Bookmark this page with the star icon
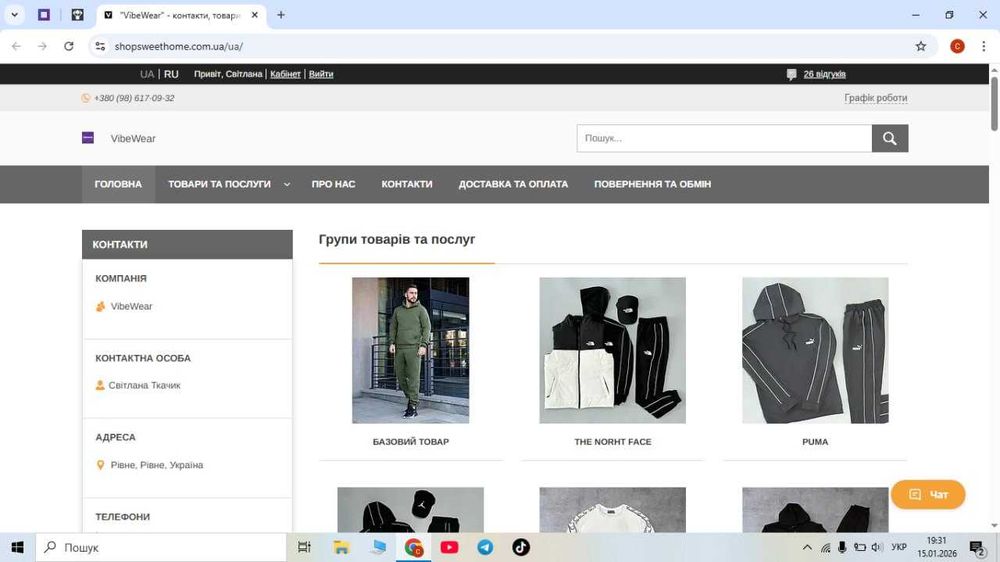This screenshot has width=1000, height=562. 920,46
